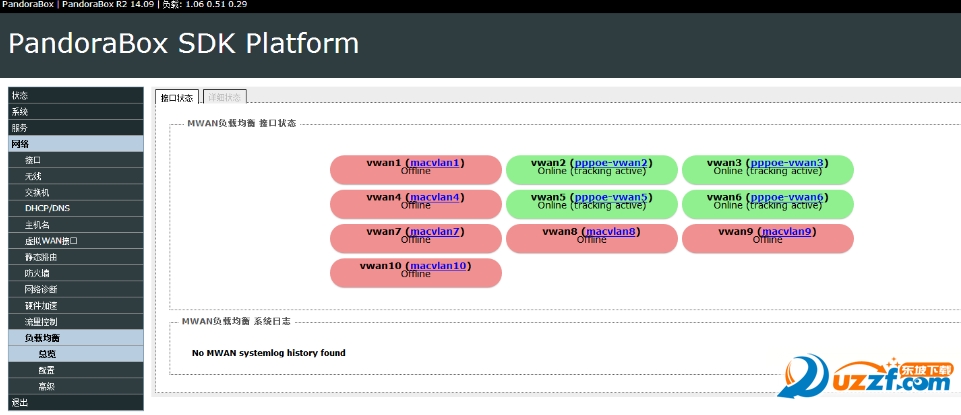Follow the macvlan7 link

tap(435, 231)
